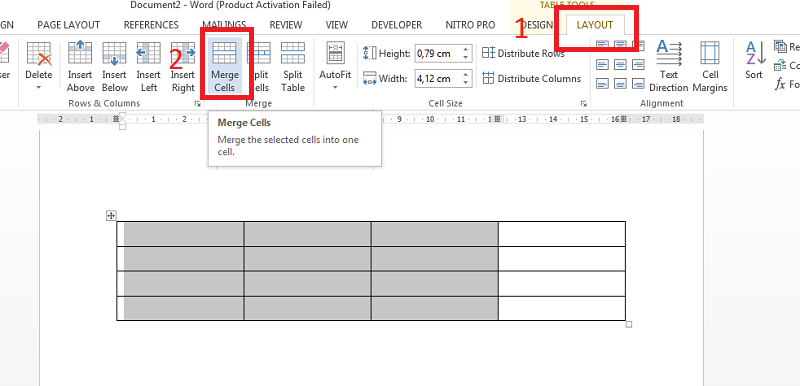Switch to the REVIEW tab
The height and width of the screenshot is (386, 800).
pos(286,25)
